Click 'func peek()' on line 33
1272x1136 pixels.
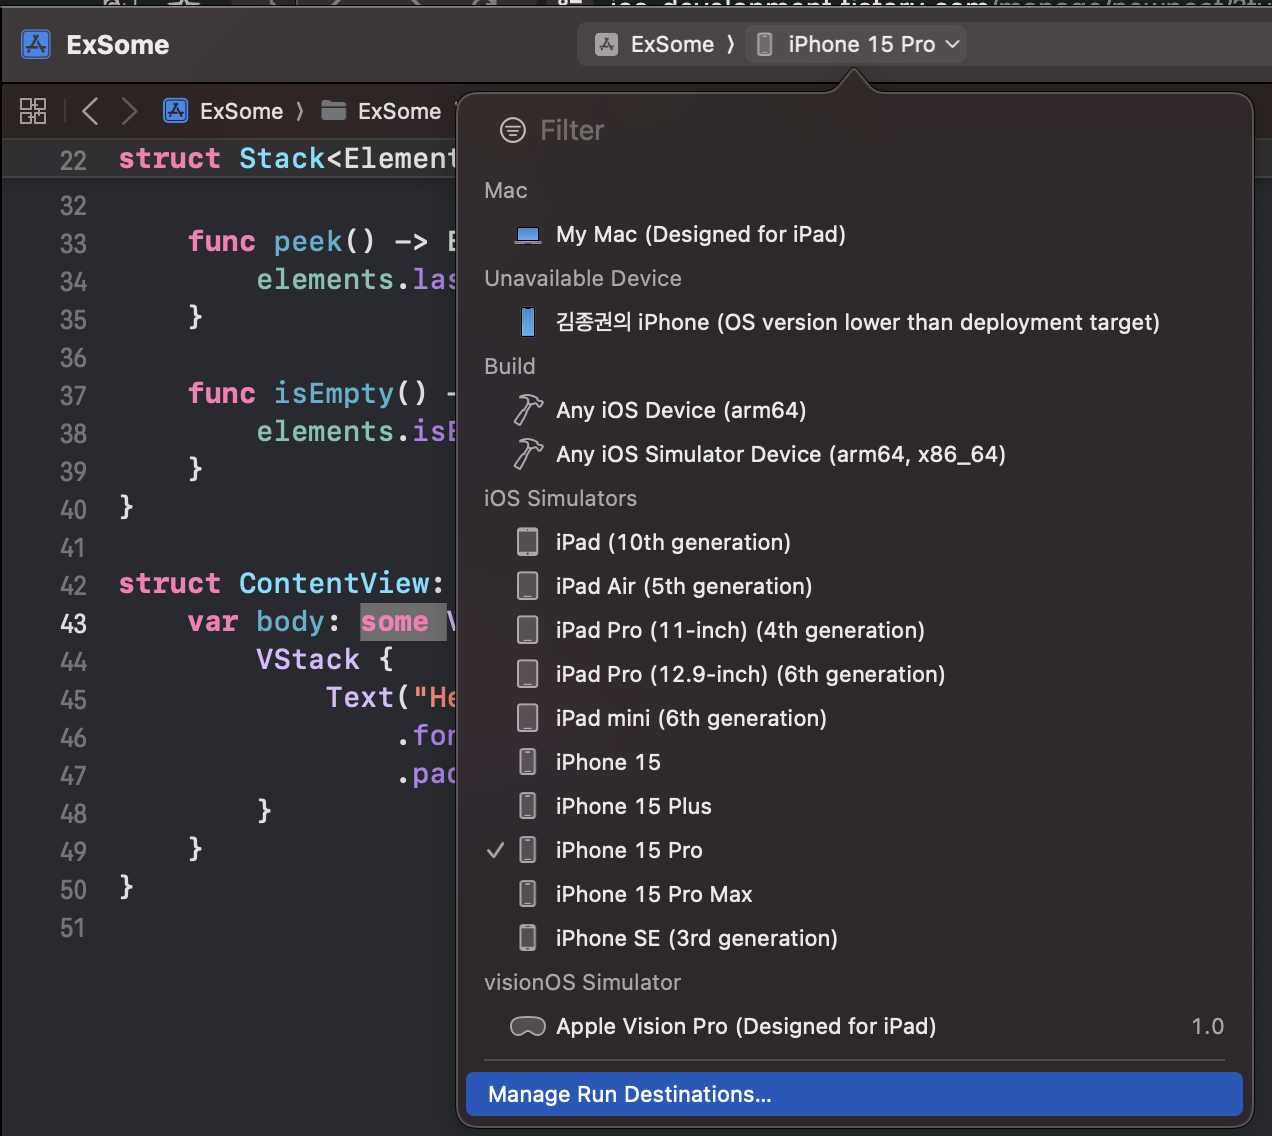pos(281,242)
